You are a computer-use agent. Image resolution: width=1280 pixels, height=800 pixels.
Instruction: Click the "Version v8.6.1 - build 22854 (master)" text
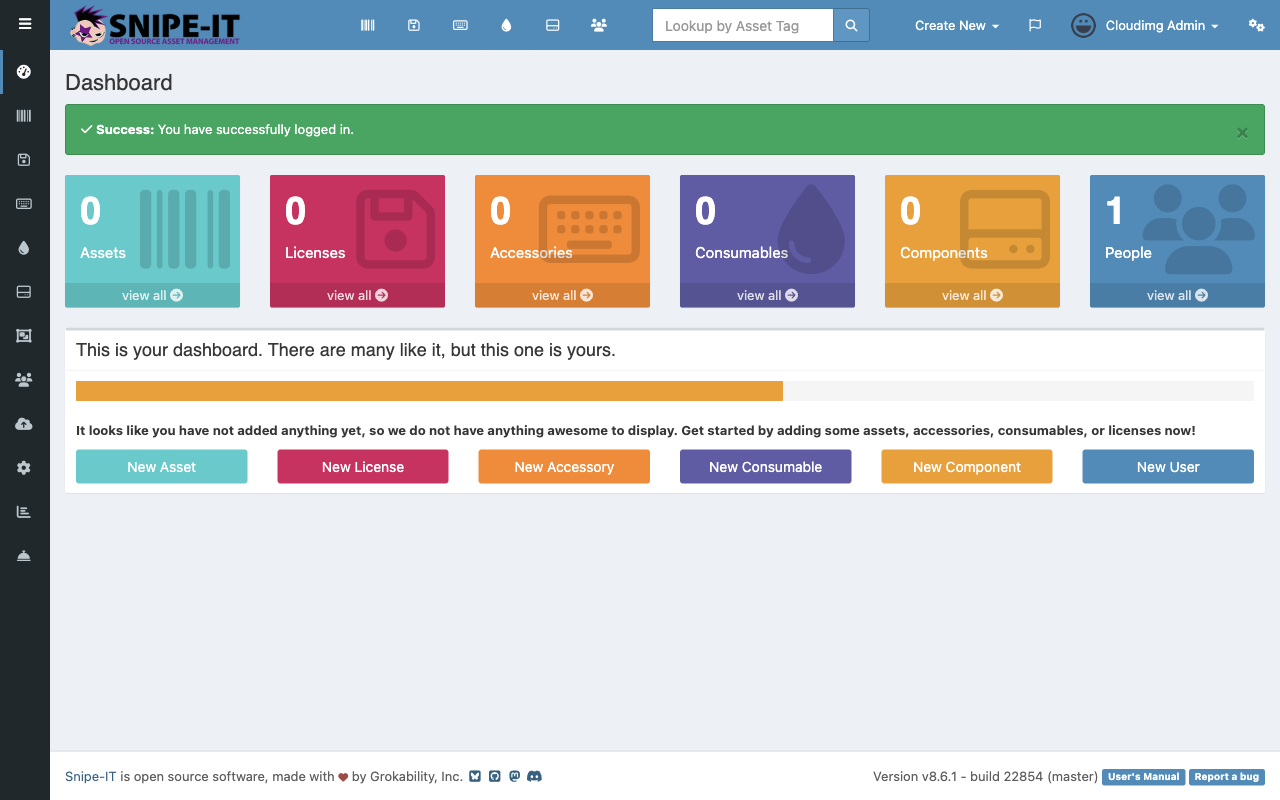(x=985, y=776)
